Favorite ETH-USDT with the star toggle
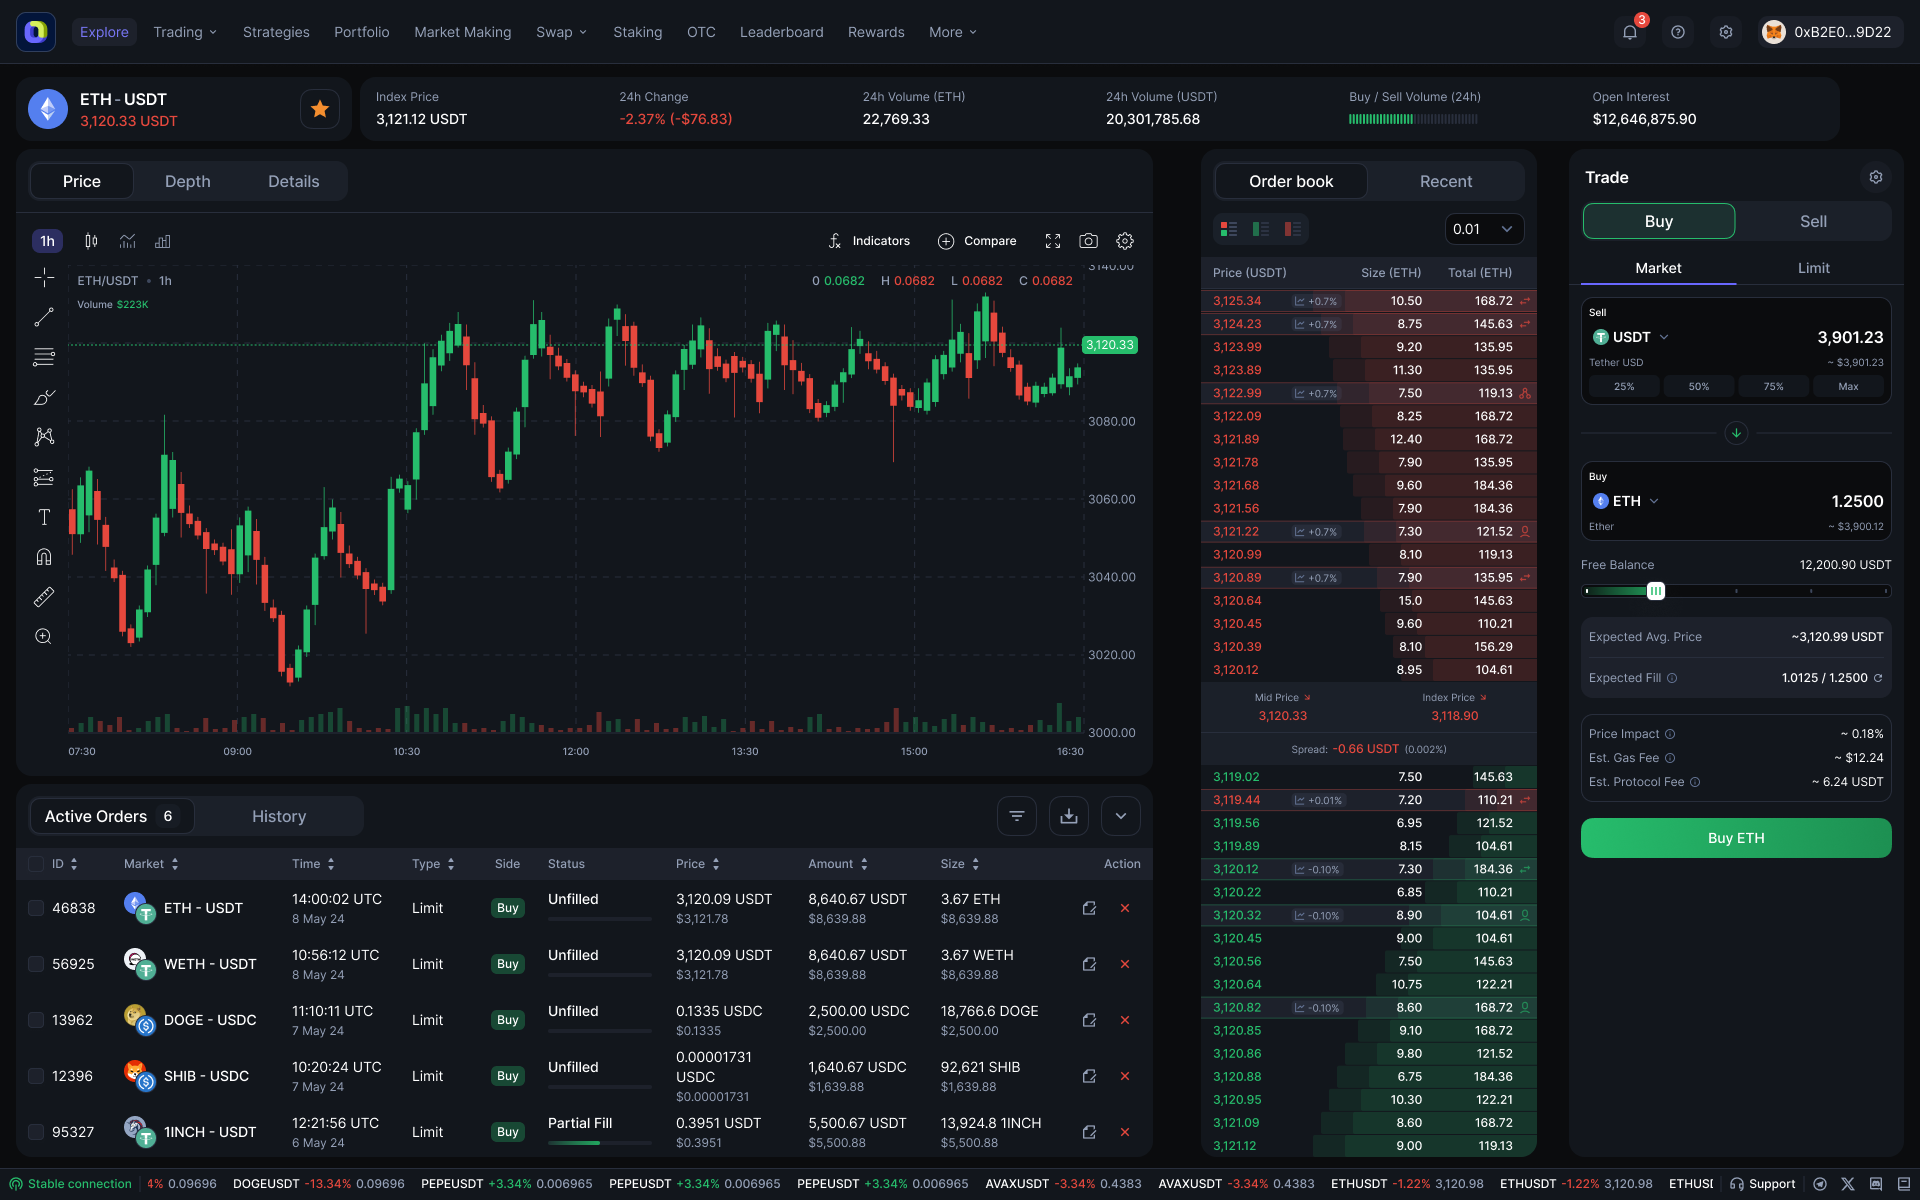Viewport: 1920px width, 1200px height. tap(319, 108)
